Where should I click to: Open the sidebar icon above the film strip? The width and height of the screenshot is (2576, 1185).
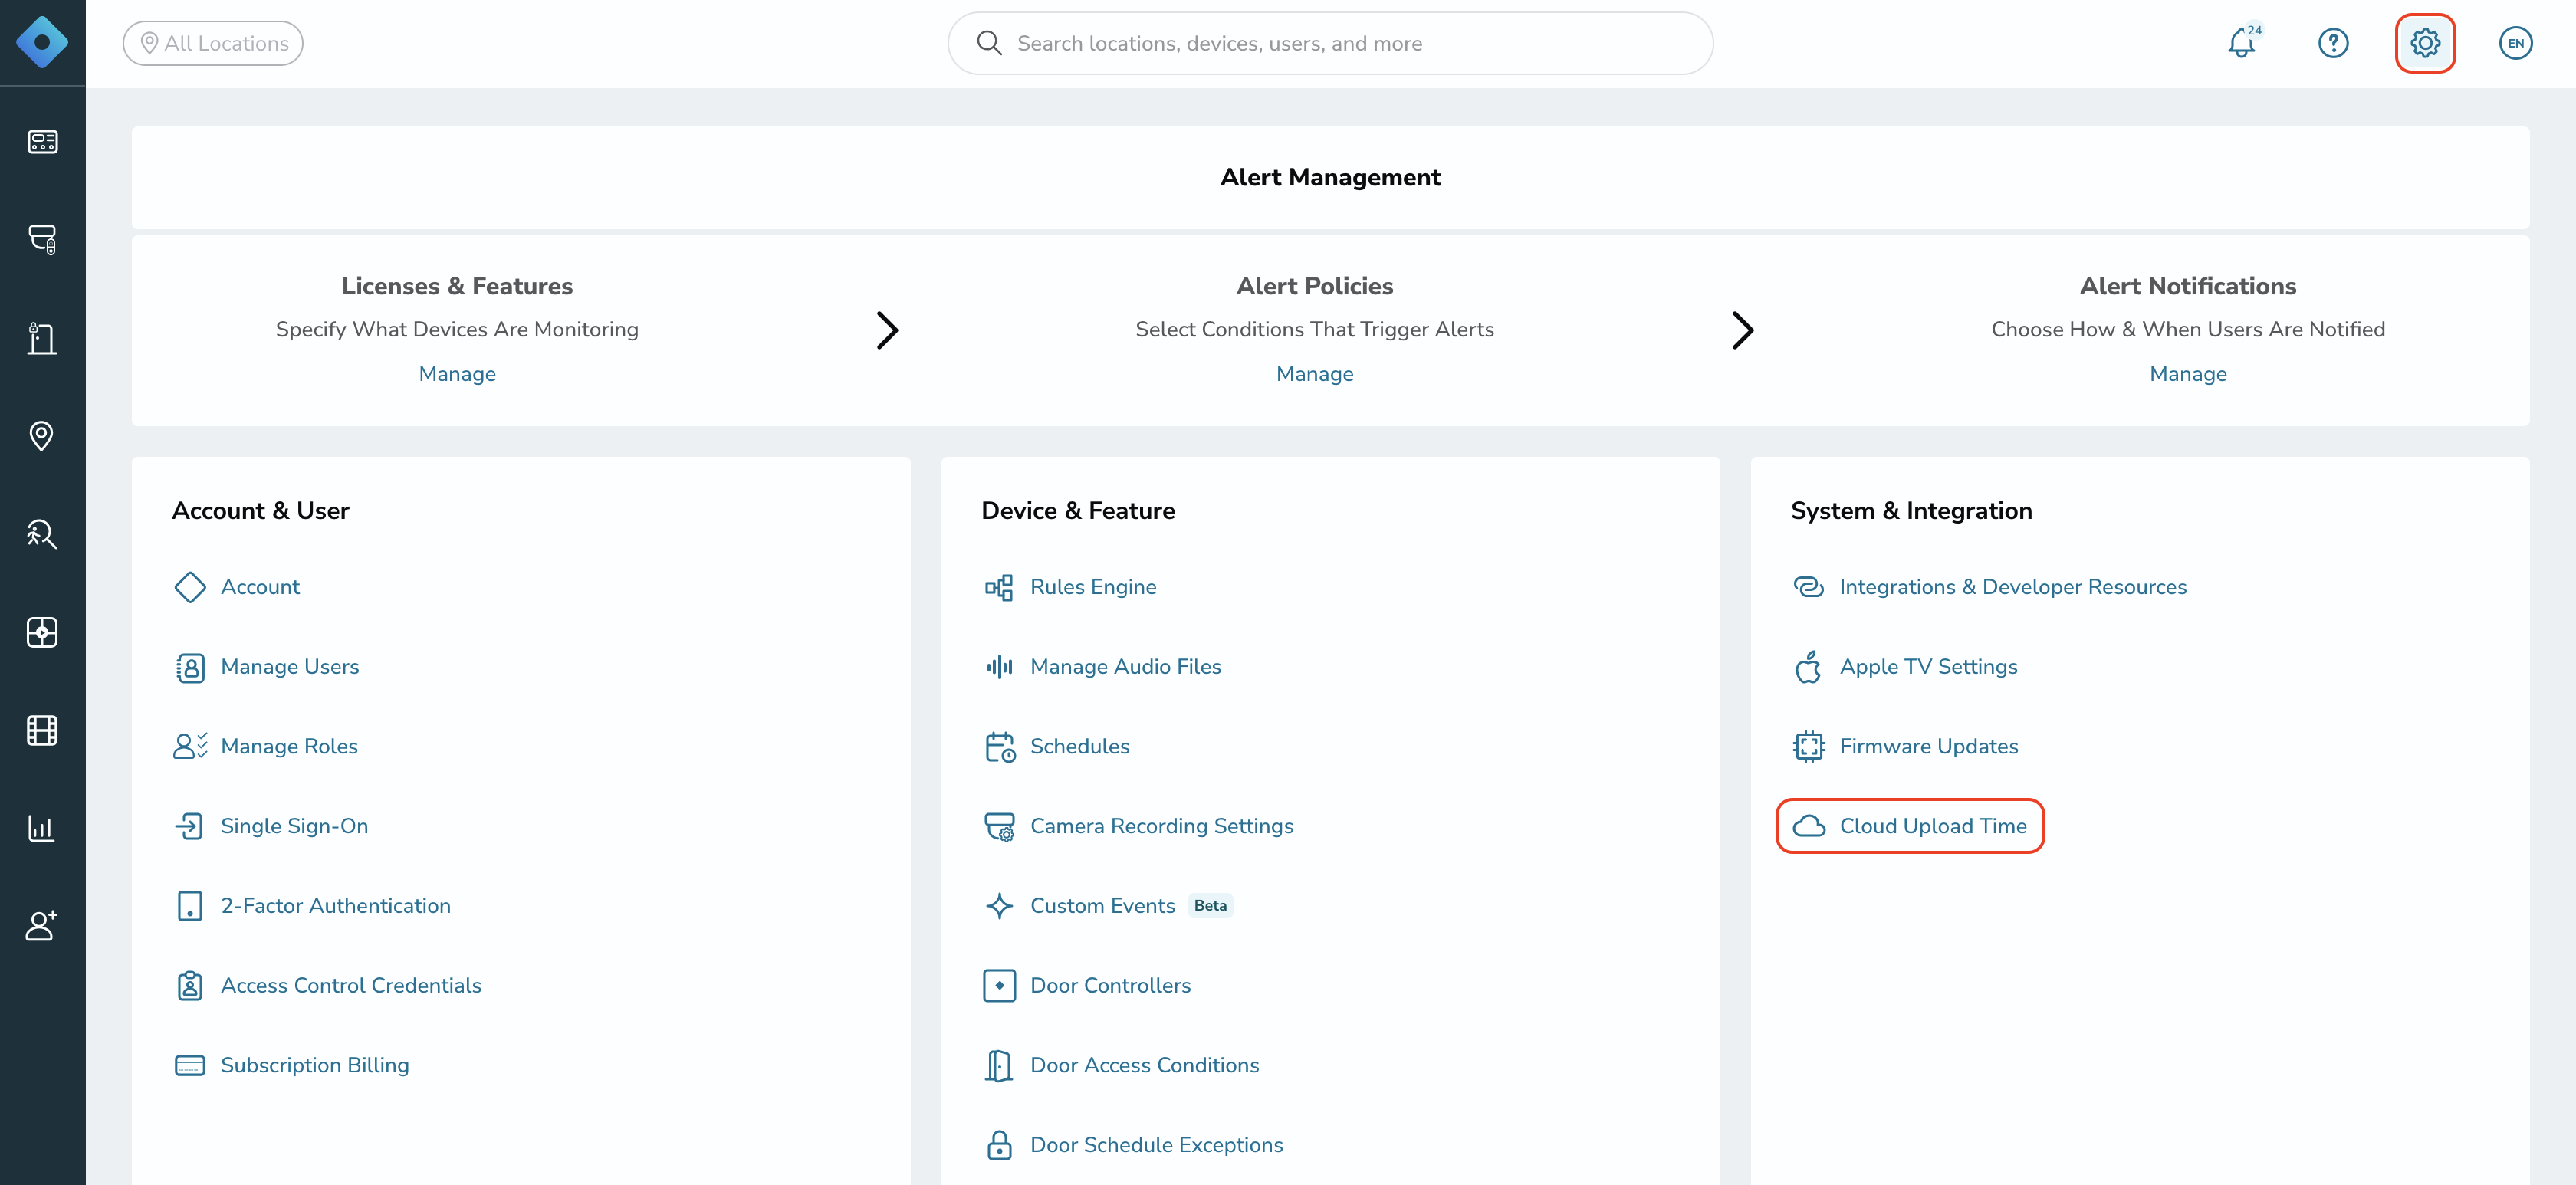(x=42, y=632)
